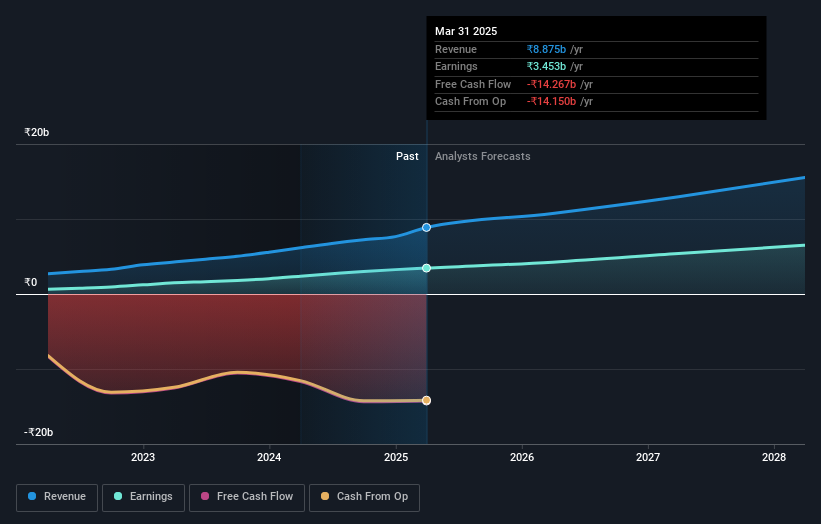Click the Mar 31 2025 tooltip date
This screenshot has height=524, width=821.
pyautogui.click(x=466, y=31)
